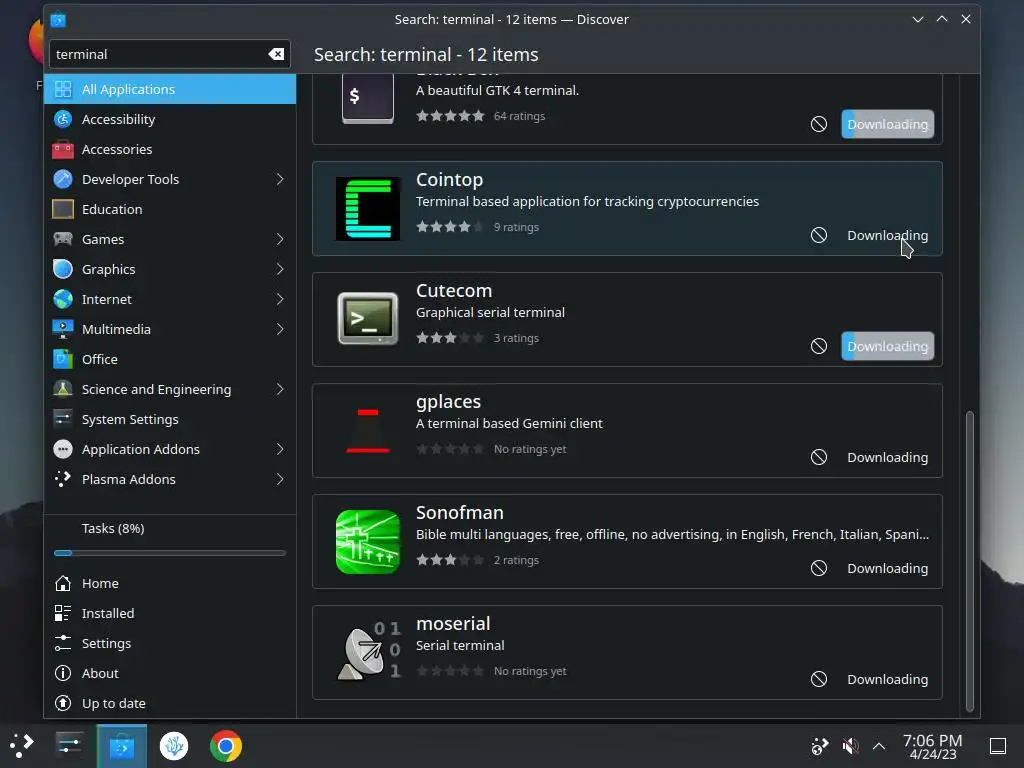The image size is (1024, 768).
Task: Open System Settings from the taskbar
Action: (x=69, y=745)
